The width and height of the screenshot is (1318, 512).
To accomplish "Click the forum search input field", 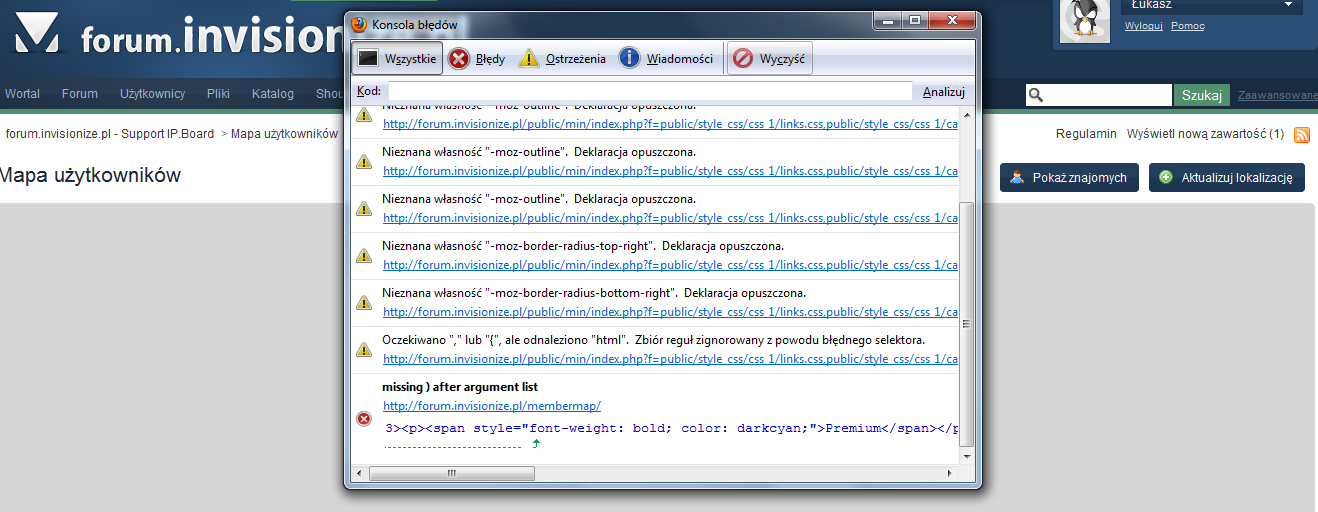I will coord(1107,95).
